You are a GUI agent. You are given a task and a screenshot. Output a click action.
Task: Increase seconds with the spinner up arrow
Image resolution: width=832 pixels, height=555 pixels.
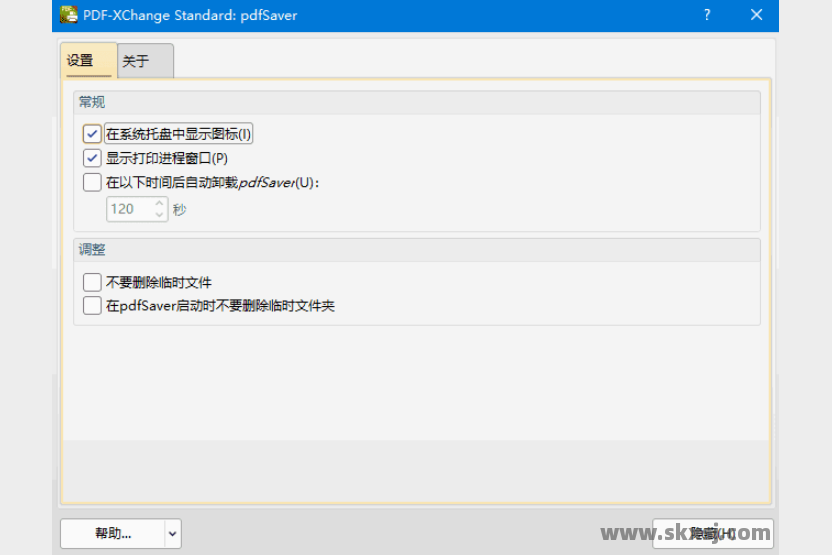coord(159,203)
